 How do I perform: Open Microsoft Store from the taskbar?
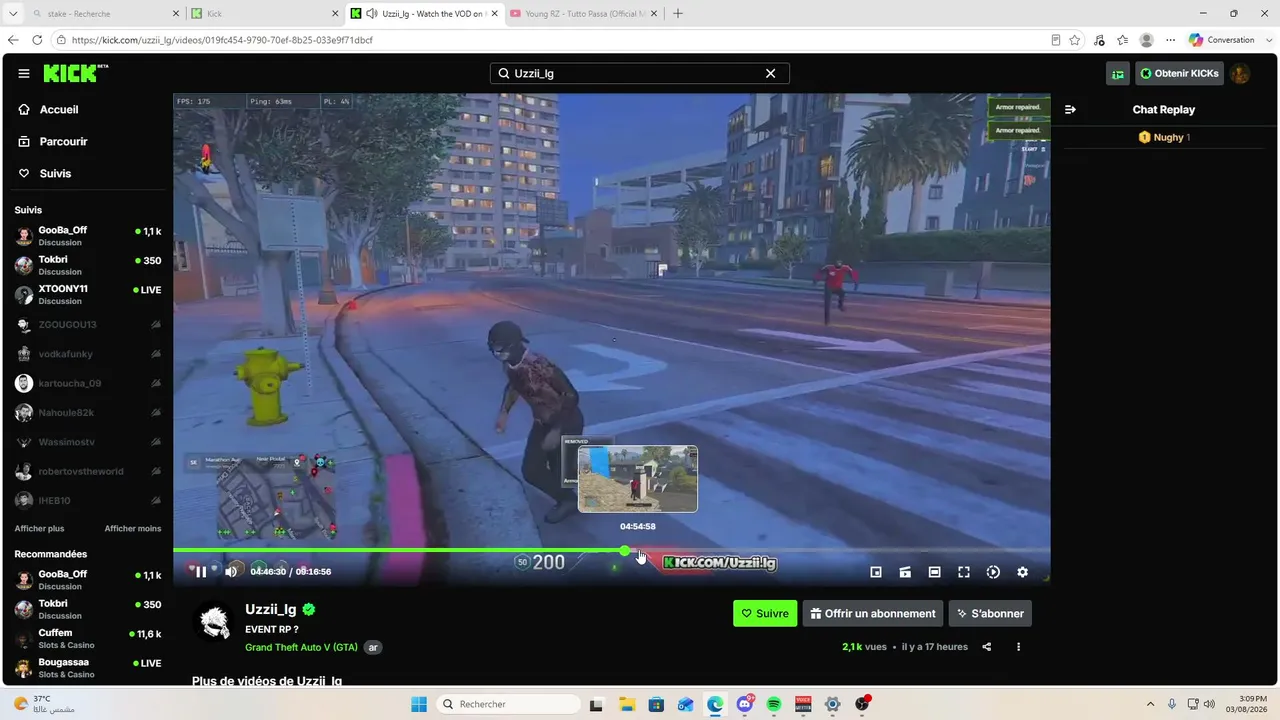pos(656,704)
